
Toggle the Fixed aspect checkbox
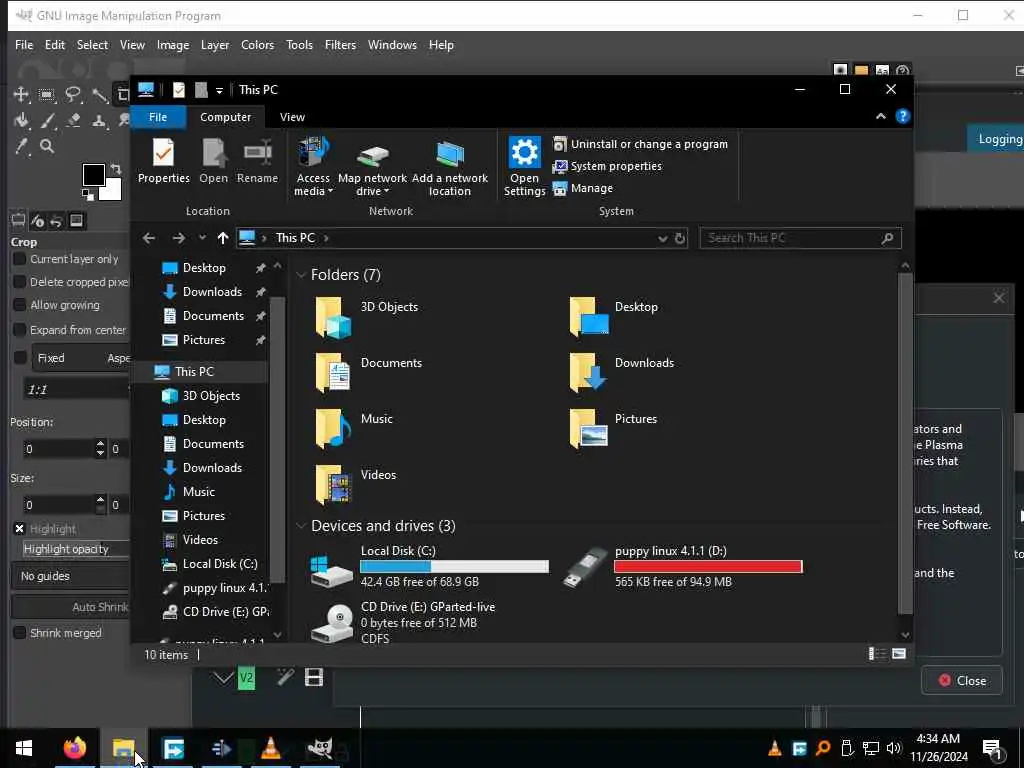[x=20, y=358]
